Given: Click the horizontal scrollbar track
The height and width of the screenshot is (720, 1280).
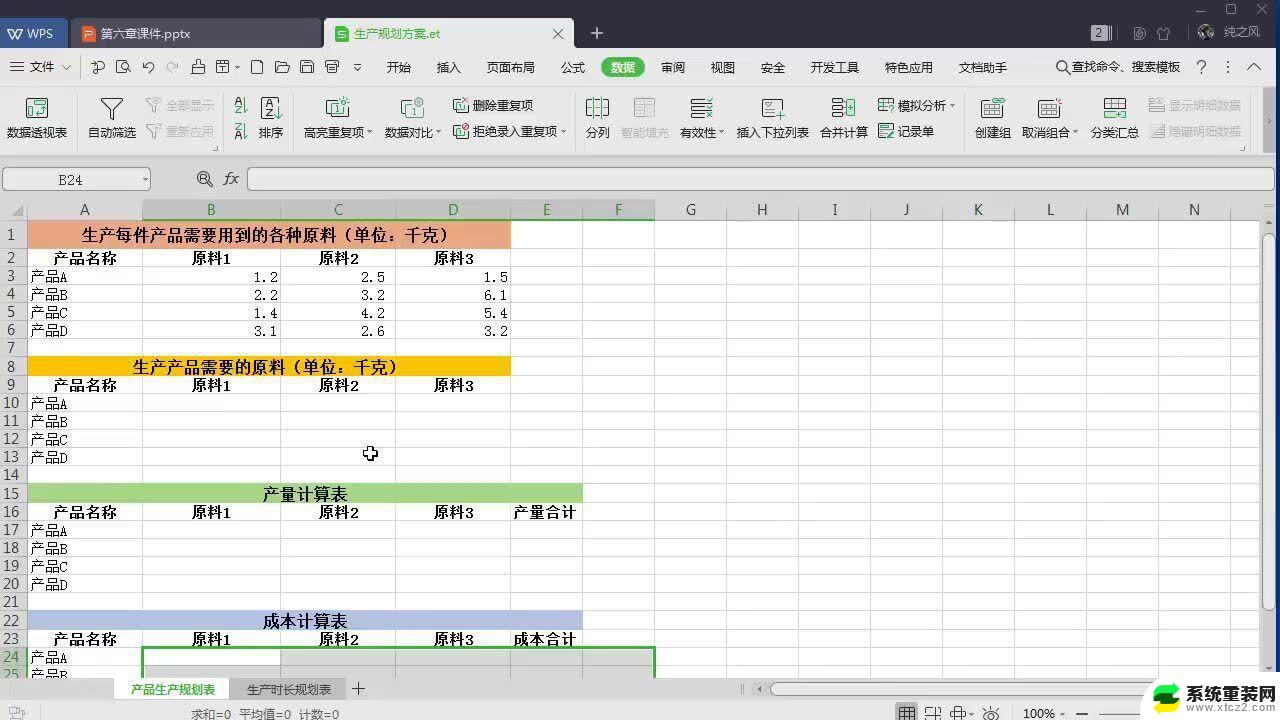Looking at the screenshot, I should [960, 689].
